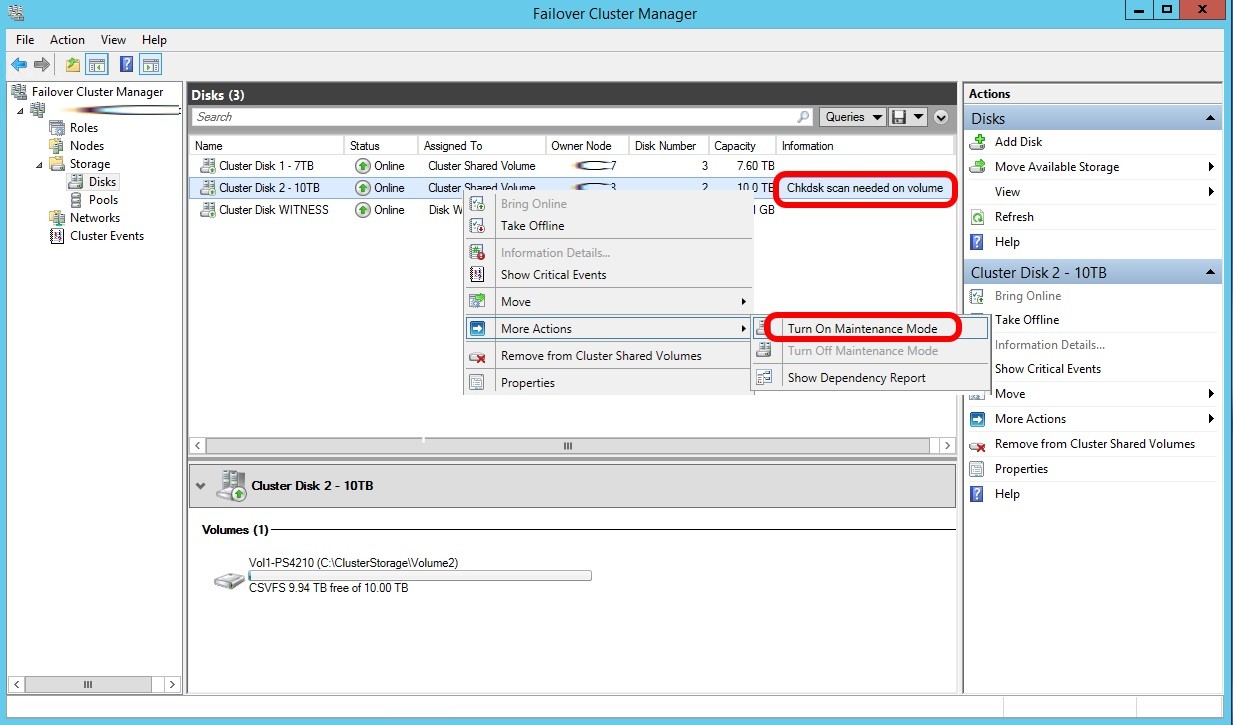Collapse the Disks section in Actions pane
Screen dimensions: 1233x725
1208,117
